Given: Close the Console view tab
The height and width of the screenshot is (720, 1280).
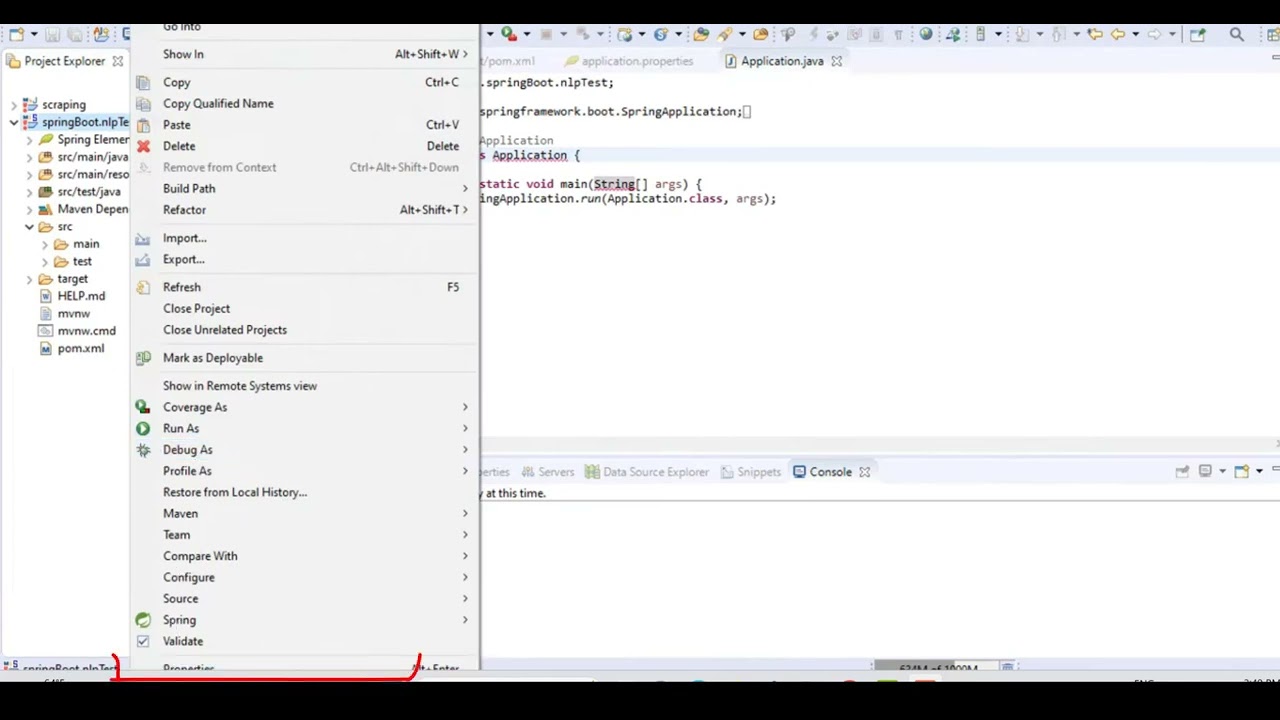Looking at the screenshot, I should 865,472.
